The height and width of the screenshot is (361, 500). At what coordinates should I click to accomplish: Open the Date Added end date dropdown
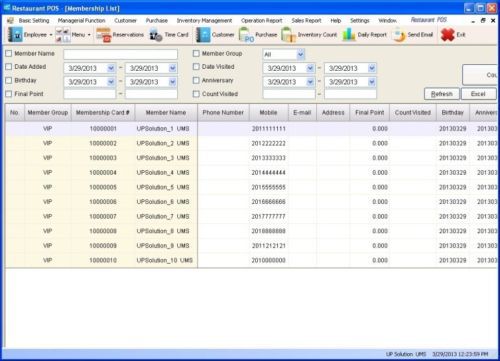pyautogui.click(x=173, y=68)
